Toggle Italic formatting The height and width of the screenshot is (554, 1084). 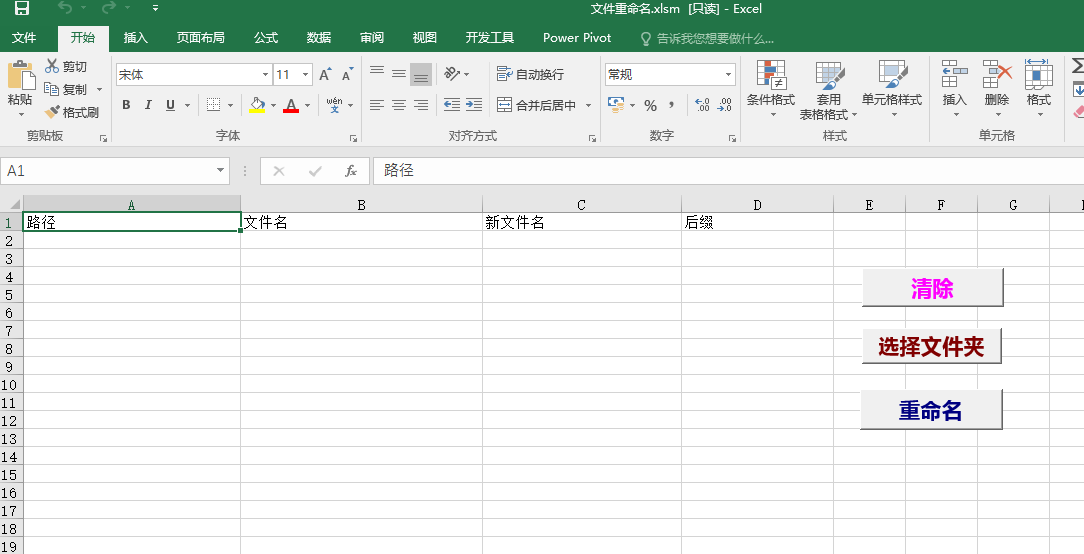pos(148,105)
